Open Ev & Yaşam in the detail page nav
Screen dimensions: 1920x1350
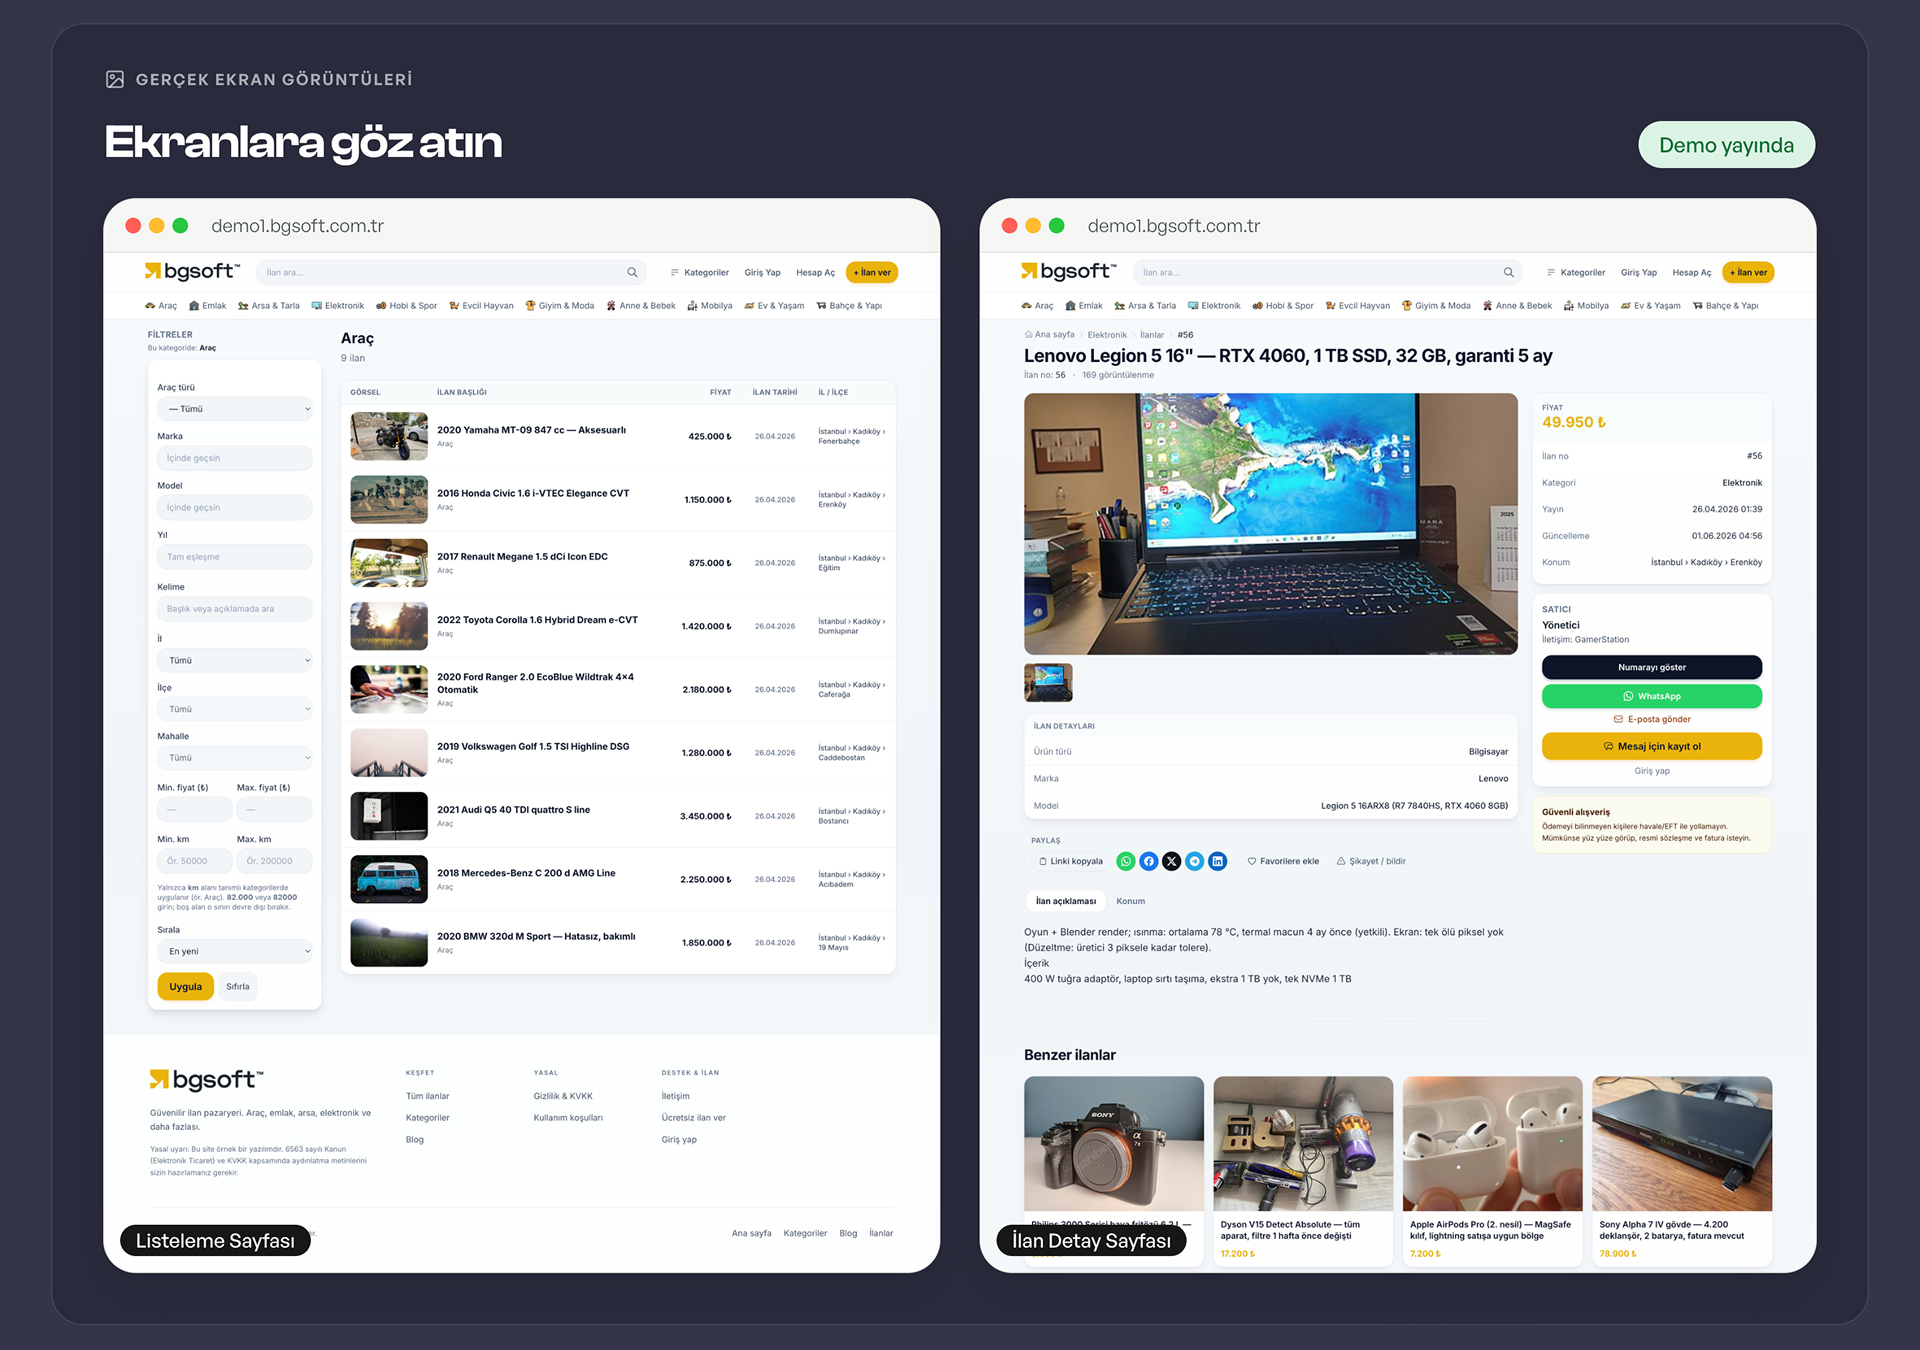(x=1651, y=306)
